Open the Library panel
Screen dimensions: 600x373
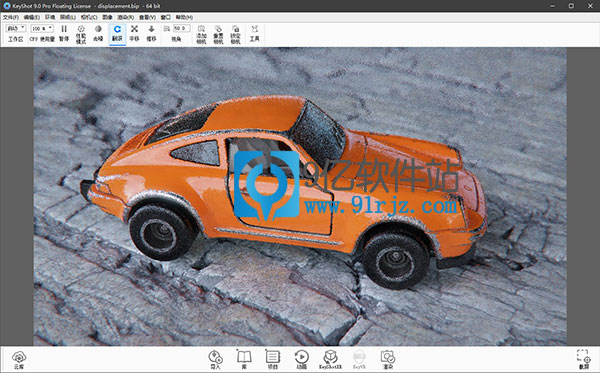click(244, 360)
